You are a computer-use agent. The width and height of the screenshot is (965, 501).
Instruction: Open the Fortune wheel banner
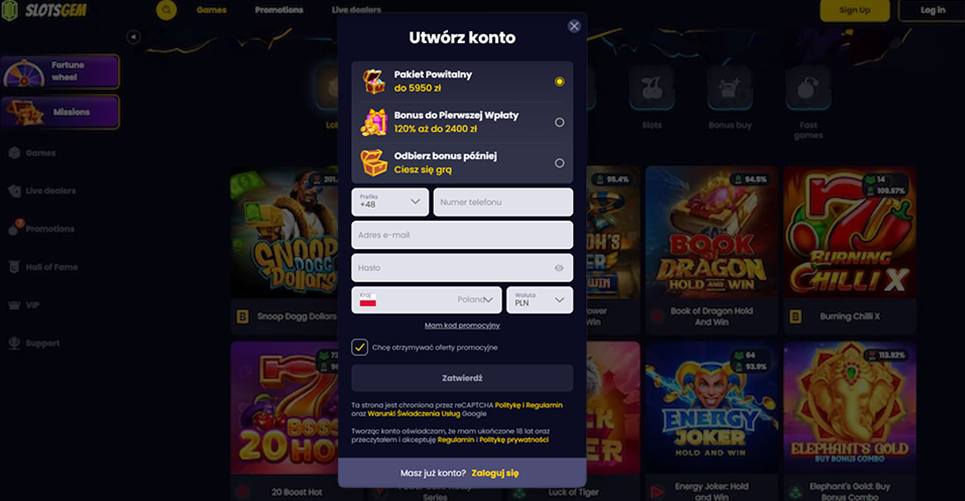[60, 71]
